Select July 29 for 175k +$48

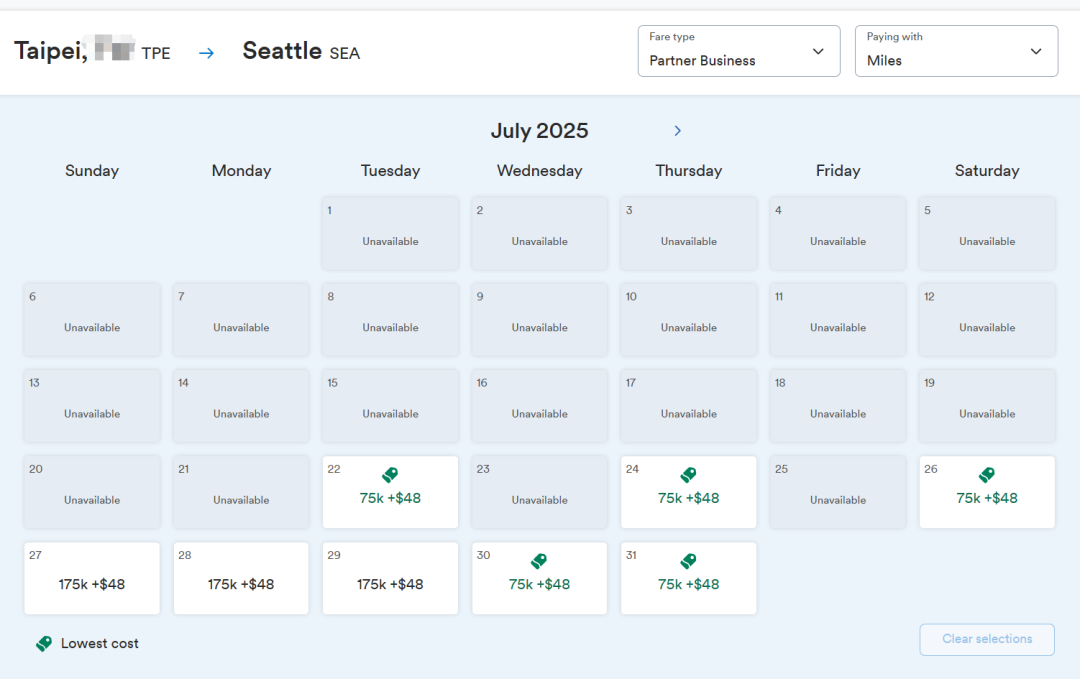(390, 584)
